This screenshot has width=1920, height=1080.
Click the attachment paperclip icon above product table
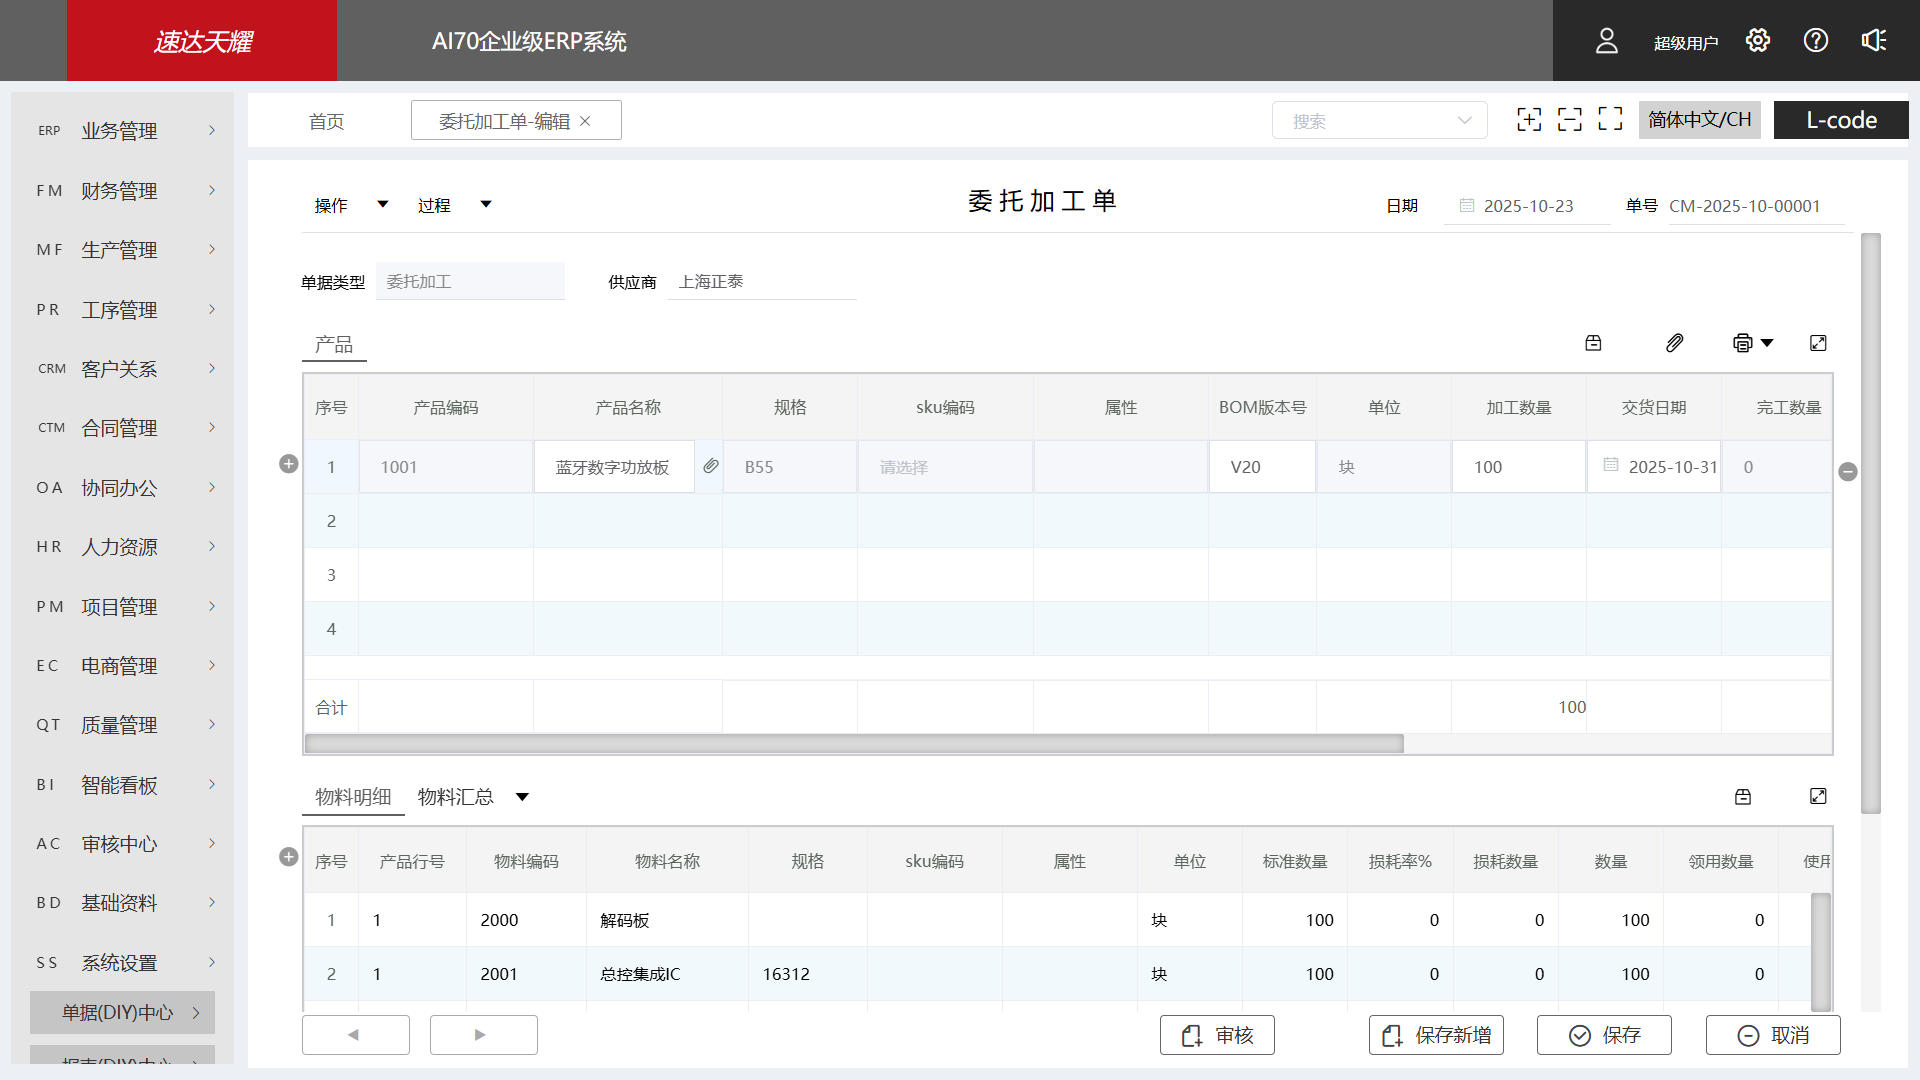point(1675,342)
